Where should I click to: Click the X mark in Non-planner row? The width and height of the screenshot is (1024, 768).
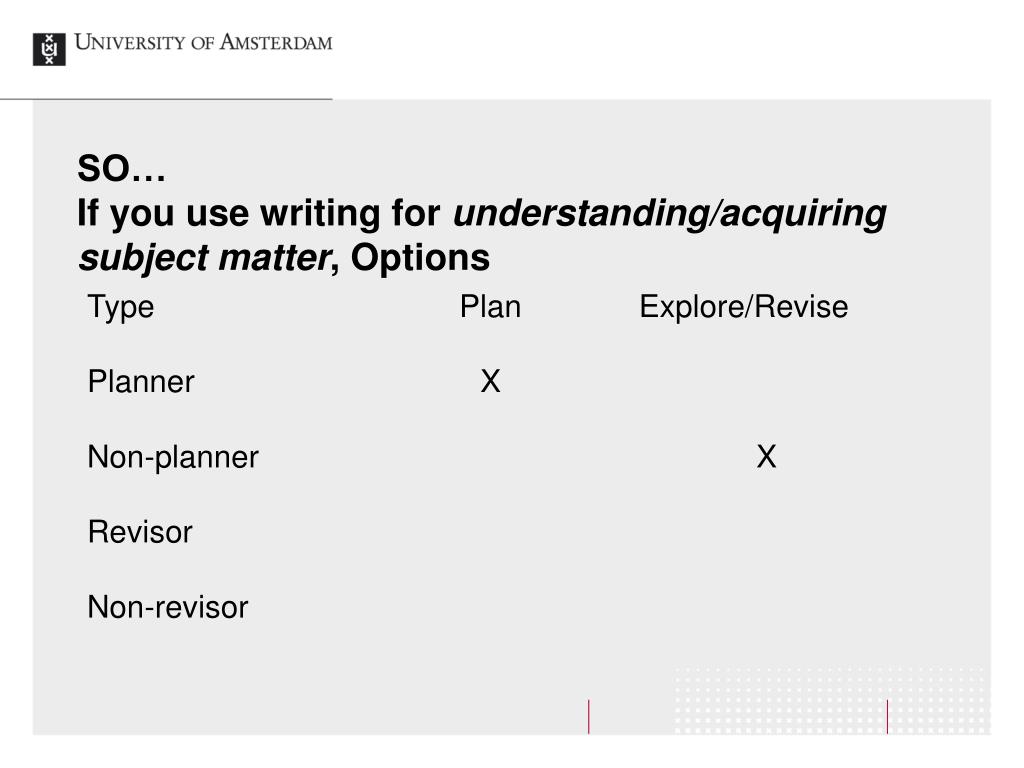767,456
